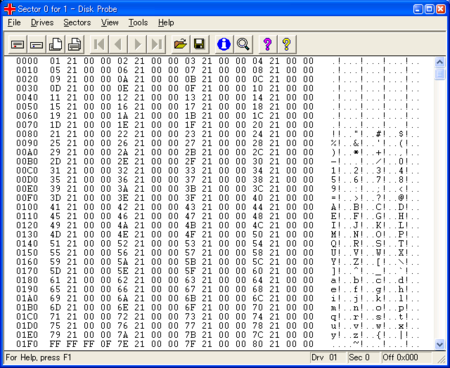Print the sector using the printer icon
450x368 pixels.
(x=74, y=44)
